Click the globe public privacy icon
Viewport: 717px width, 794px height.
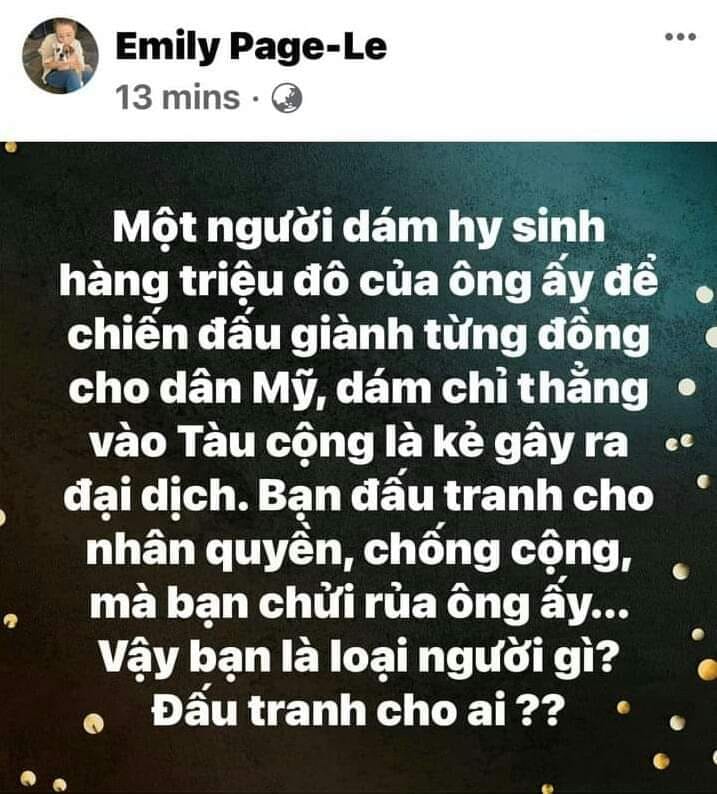[287, 97]
